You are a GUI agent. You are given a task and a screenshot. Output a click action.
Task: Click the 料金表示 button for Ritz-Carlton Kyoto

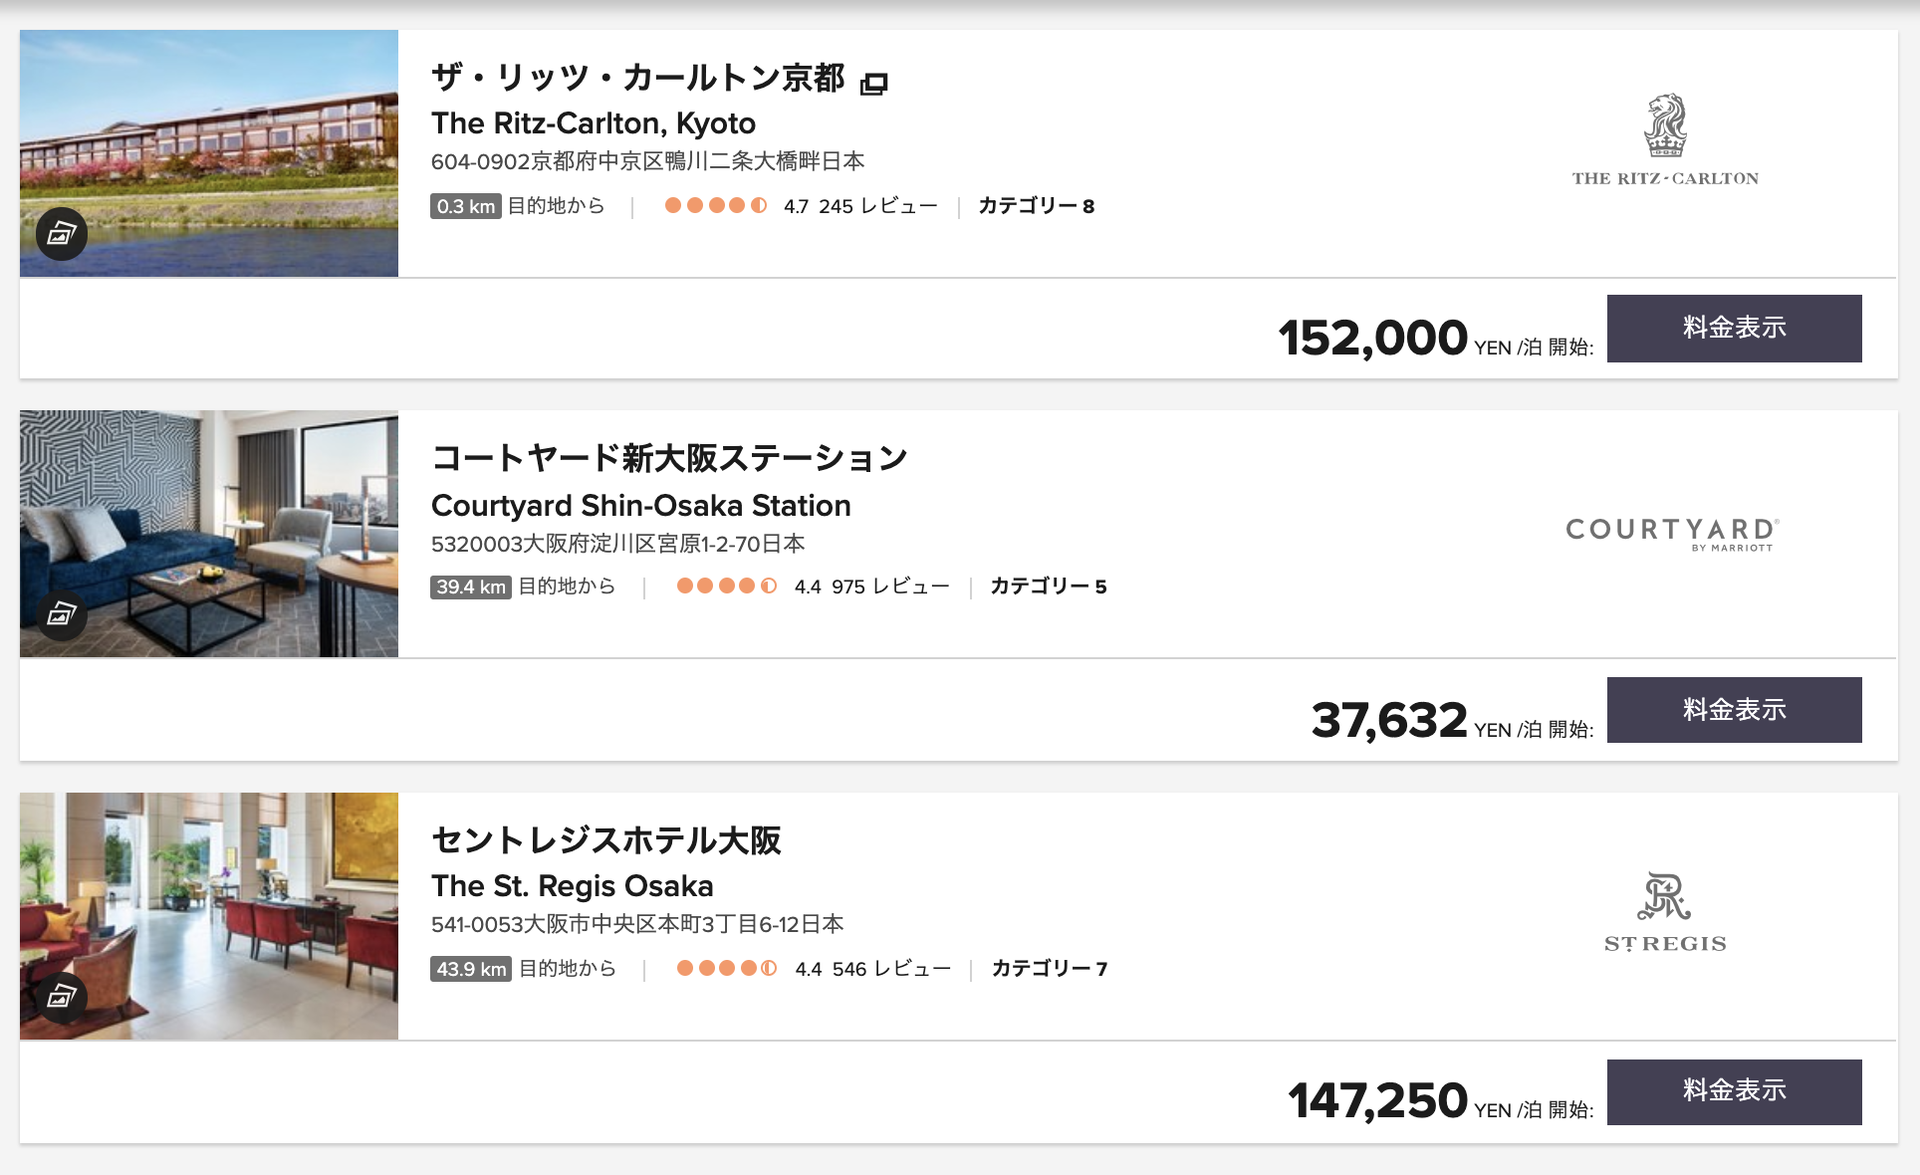point(1734,328)
